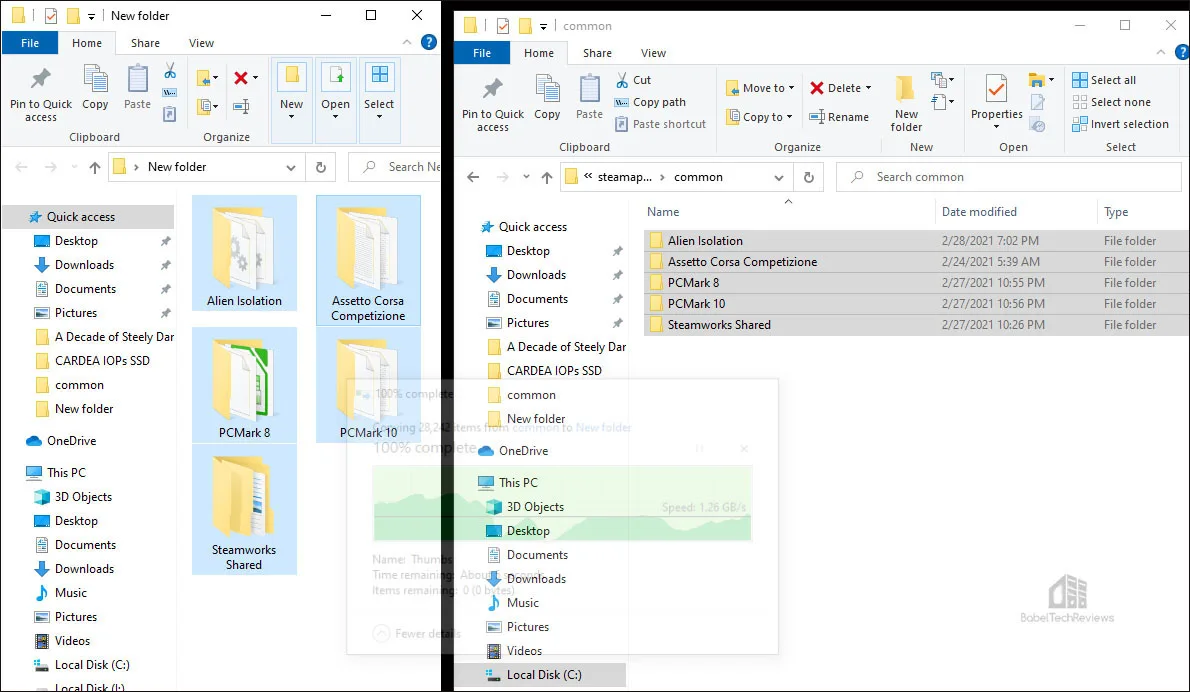This screenshot has width=1190, height=692.
Task: Go up one level in New folder window
Action: click(95, 167)
